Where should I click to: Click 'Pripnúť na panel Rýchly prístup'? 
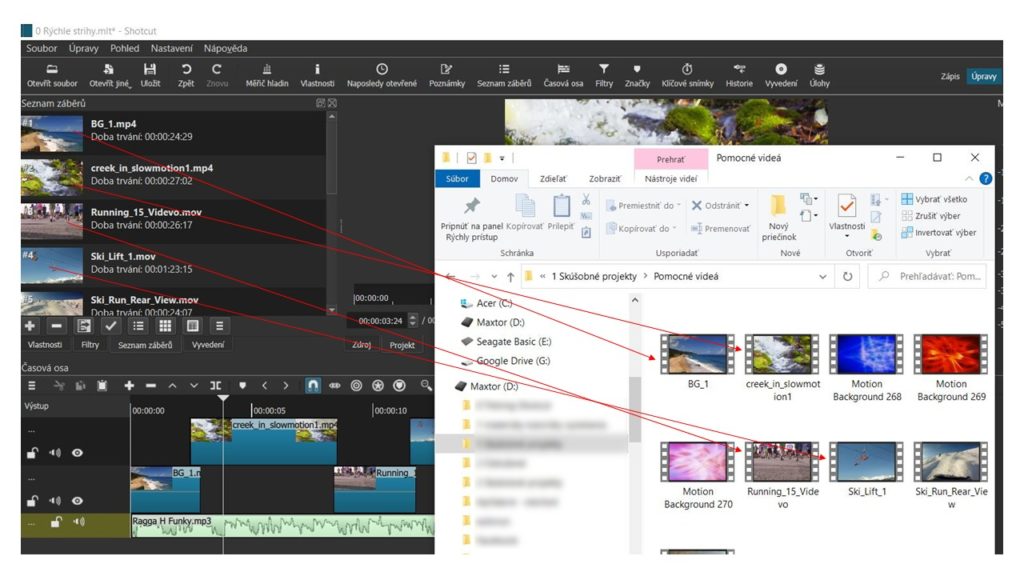coord(472,219)
